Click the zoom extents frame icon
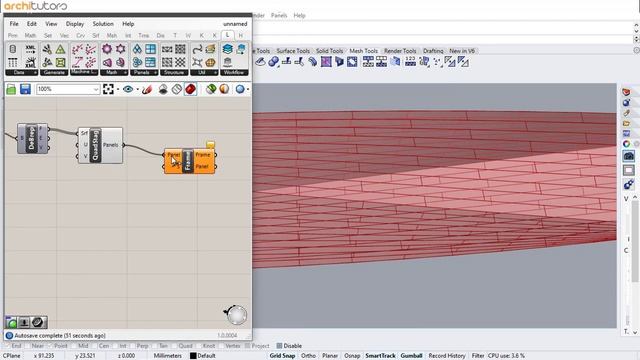The height and width of the screenshot is (360, 640). [108, 89]
